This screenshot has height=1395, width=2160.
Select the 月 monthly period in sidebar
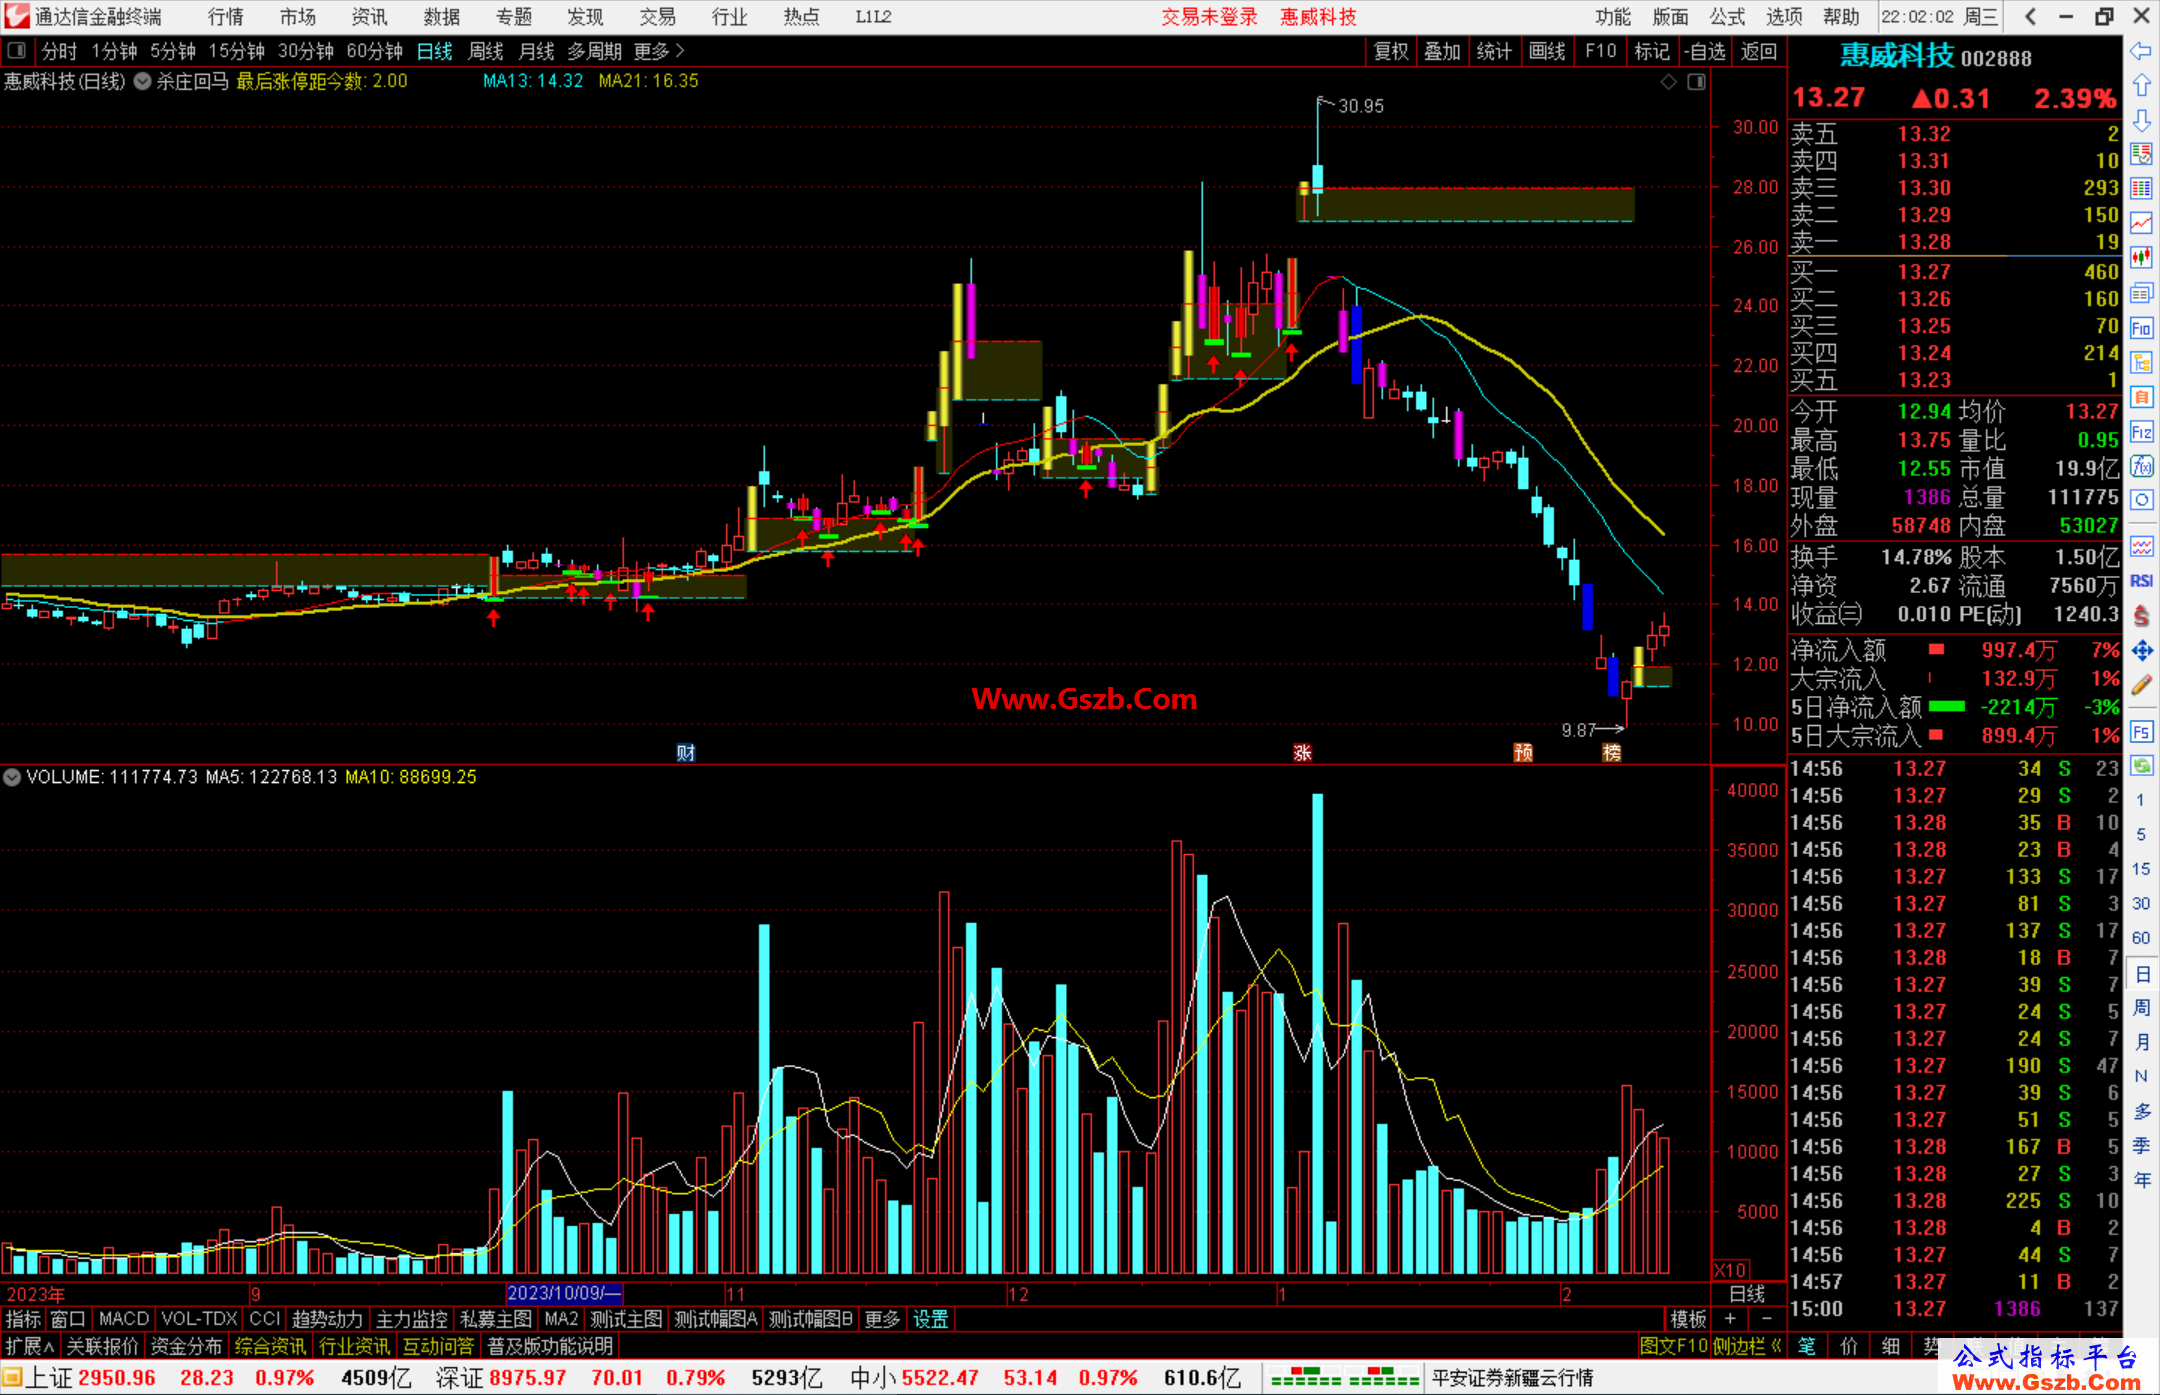click(2141, 1042)
